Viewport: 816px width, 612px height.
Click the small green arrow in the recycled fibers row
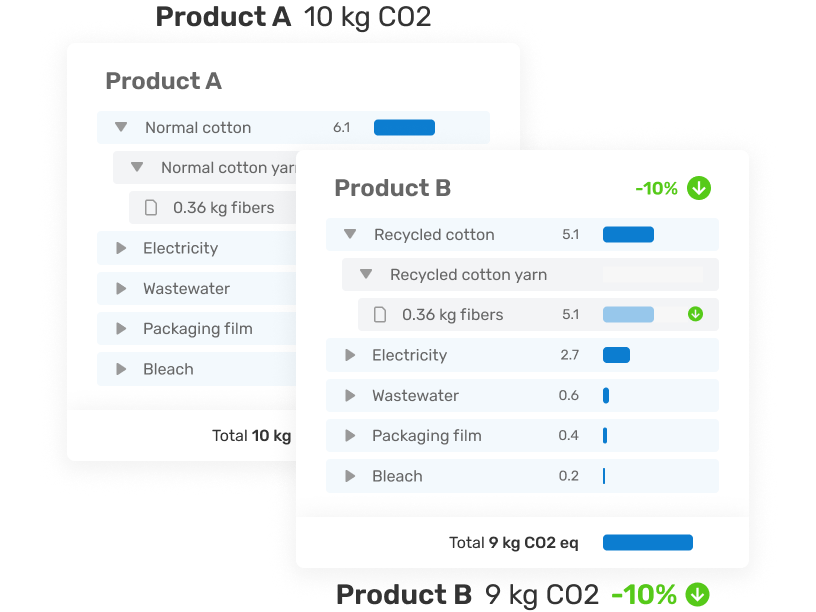[696, 314]
